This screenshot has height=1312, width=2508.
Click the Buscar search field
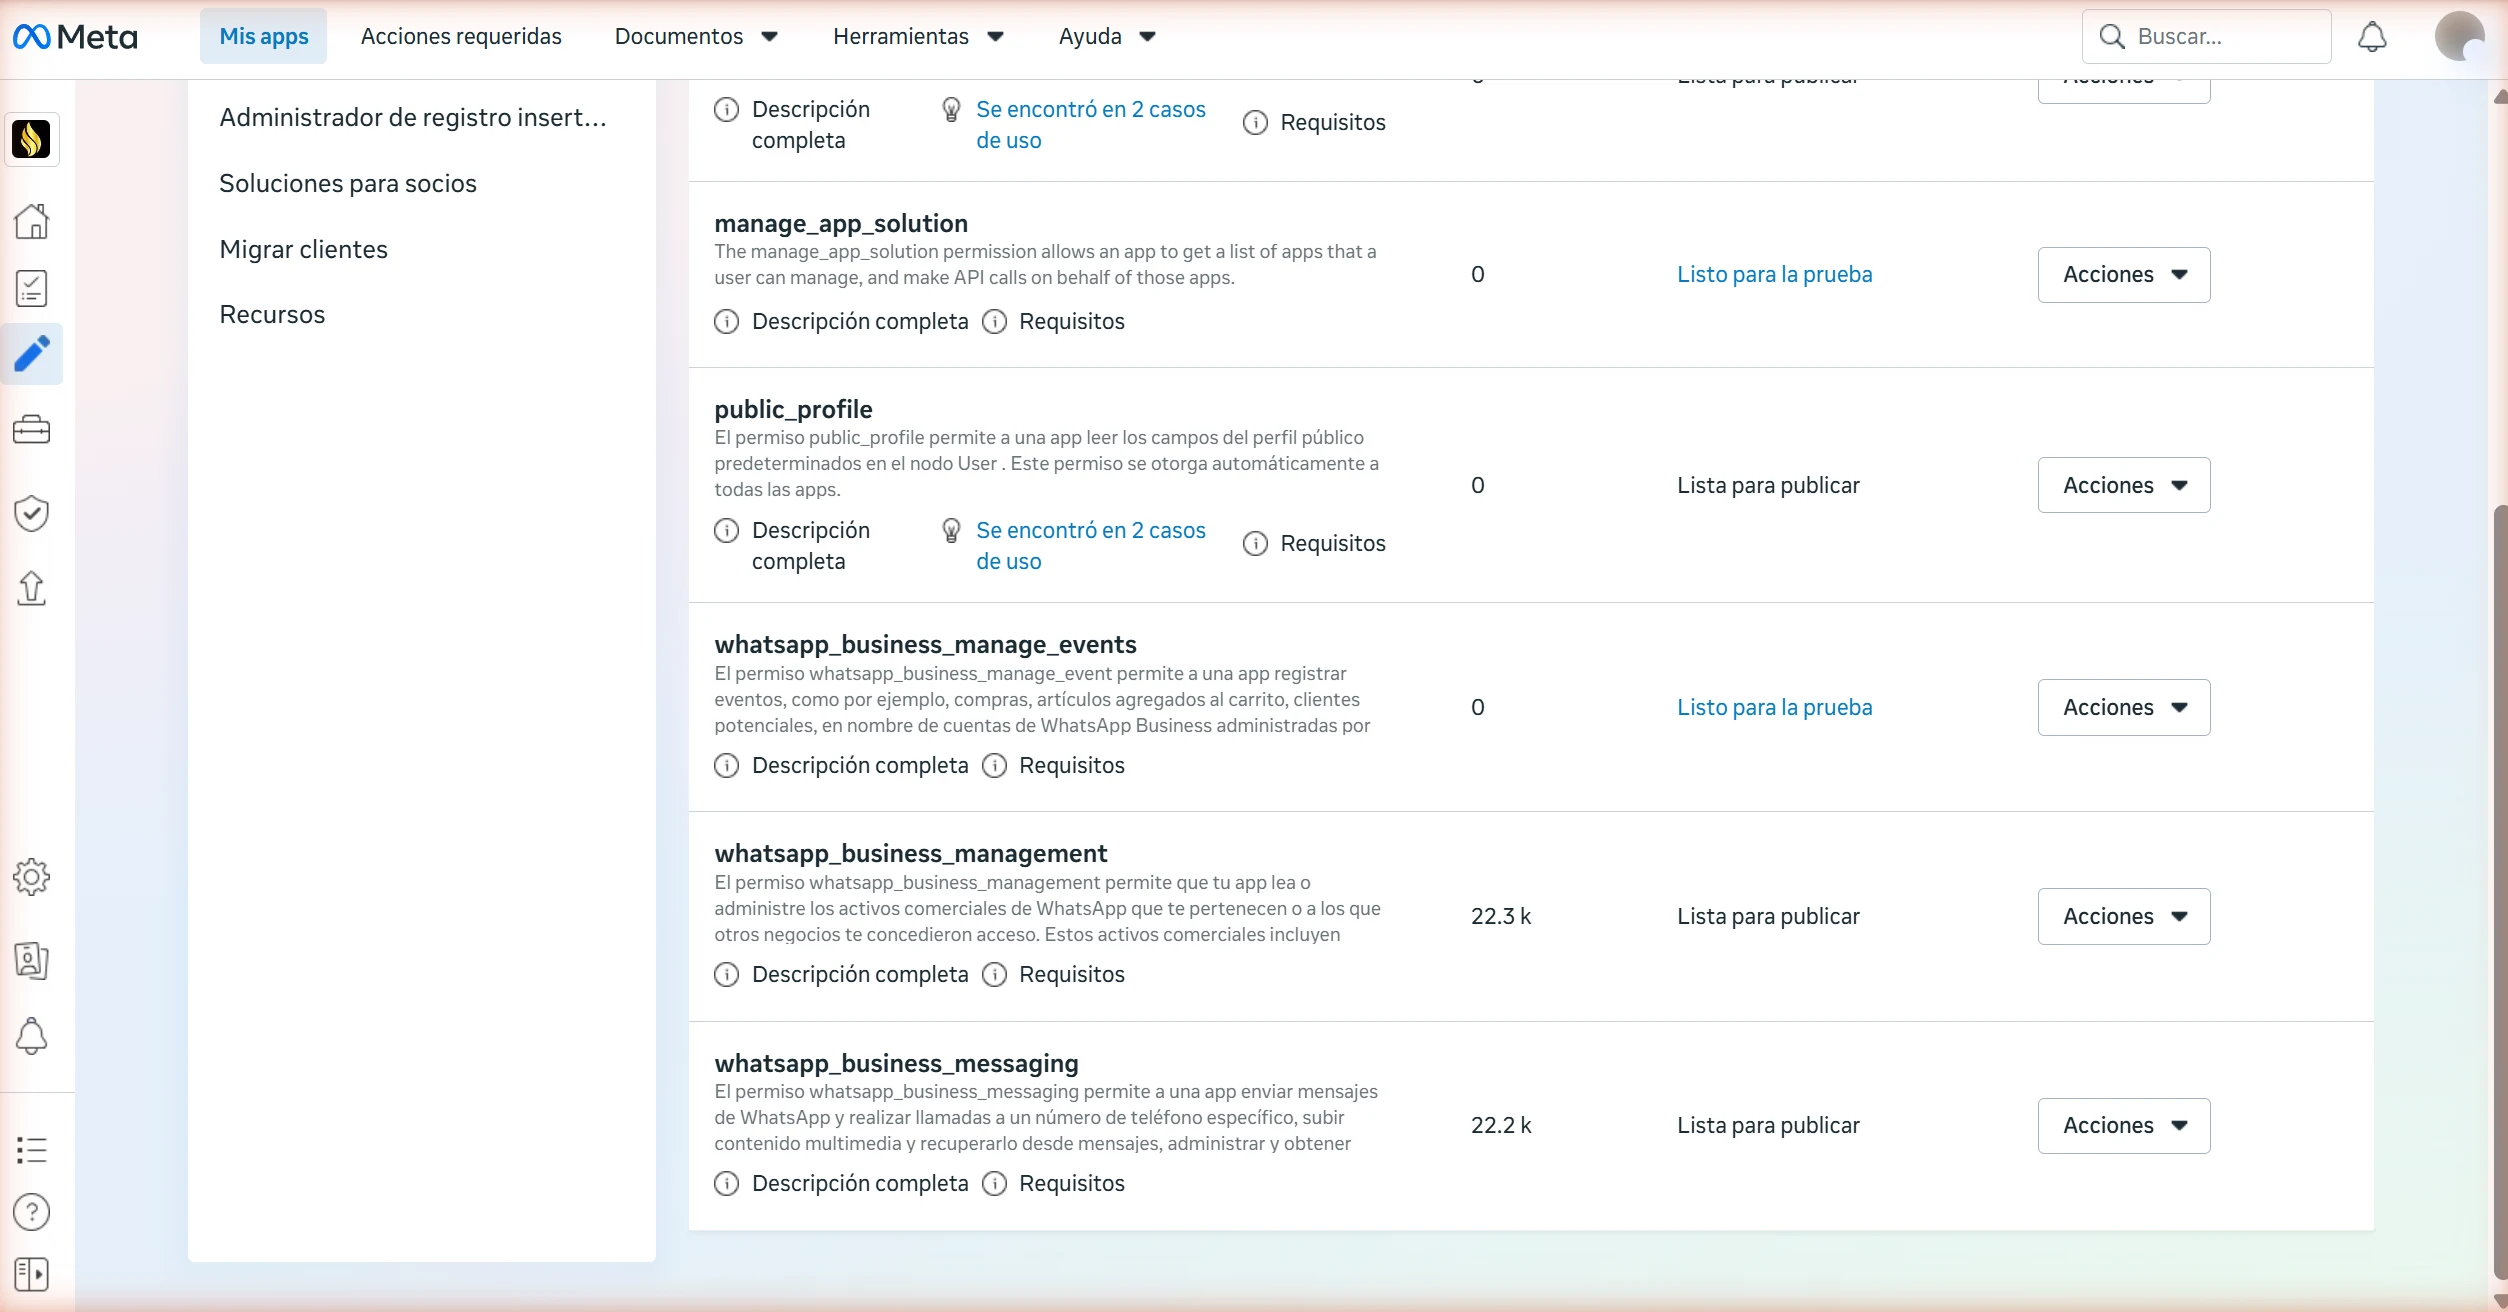[x=2206, y=37]
